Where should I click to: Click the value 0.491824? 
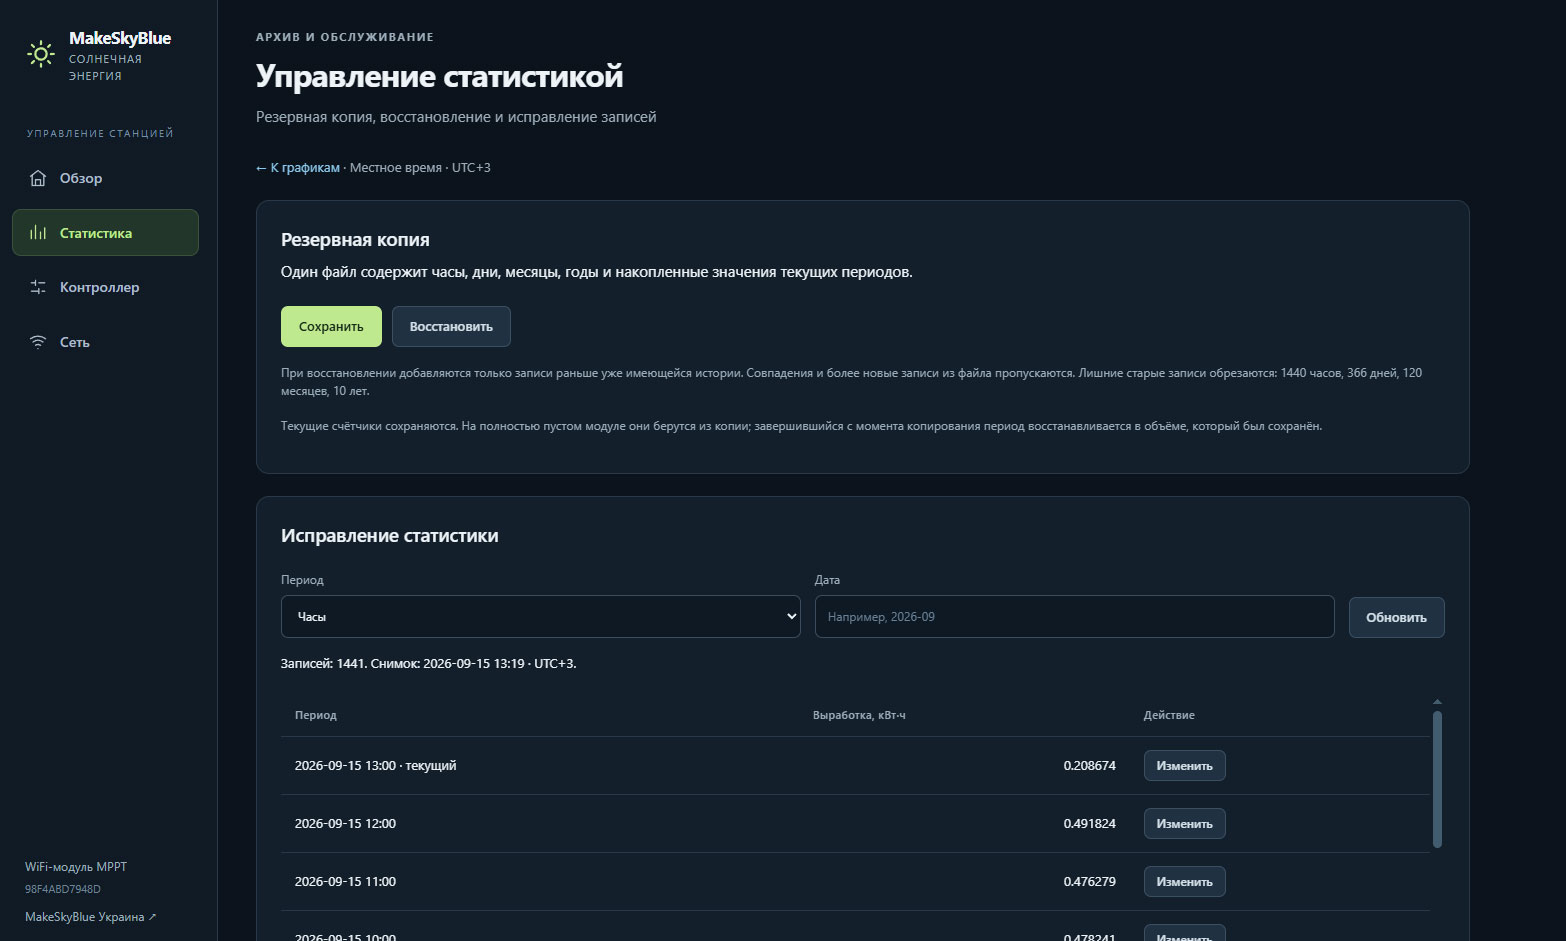[1089, 824]
